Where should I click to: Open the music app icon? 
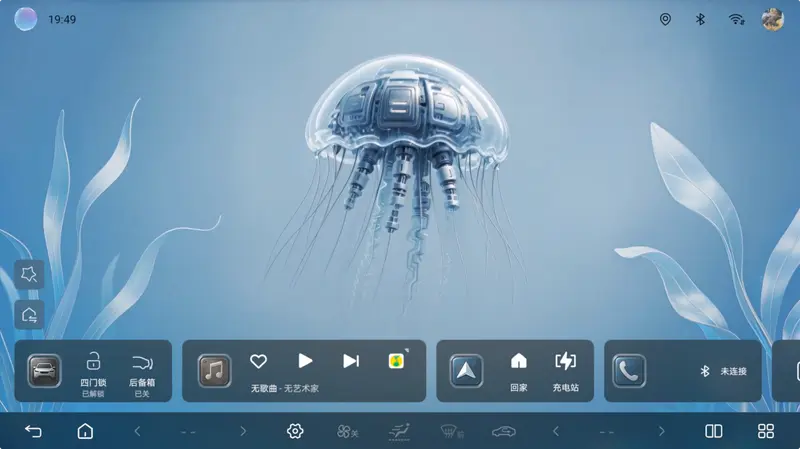coord(214,371)
